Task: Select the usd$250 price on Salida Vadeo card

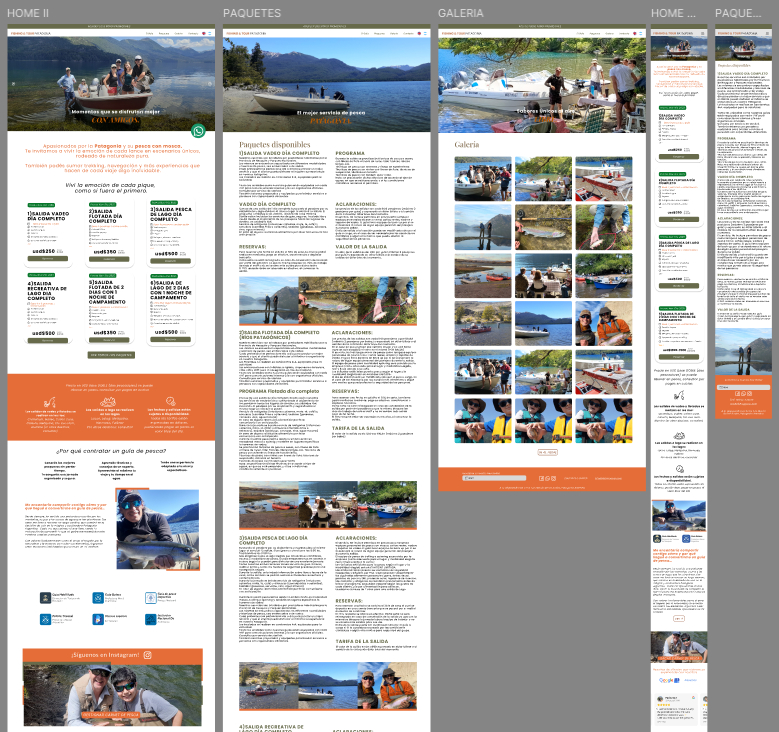Action: click(44, 251)
